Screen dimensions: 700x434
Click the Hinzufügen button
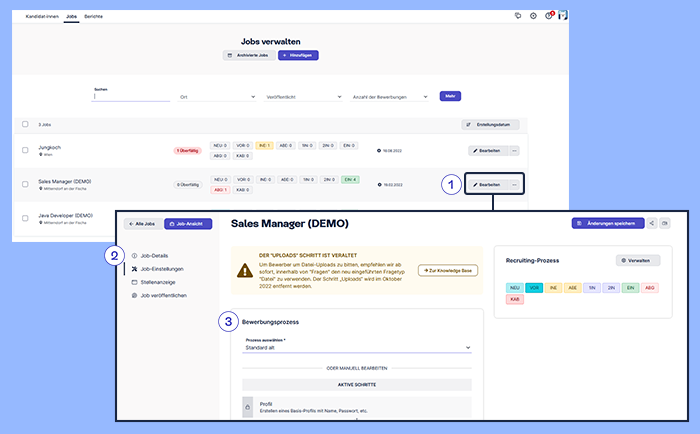pyautogui.click(x=298, y=55)
